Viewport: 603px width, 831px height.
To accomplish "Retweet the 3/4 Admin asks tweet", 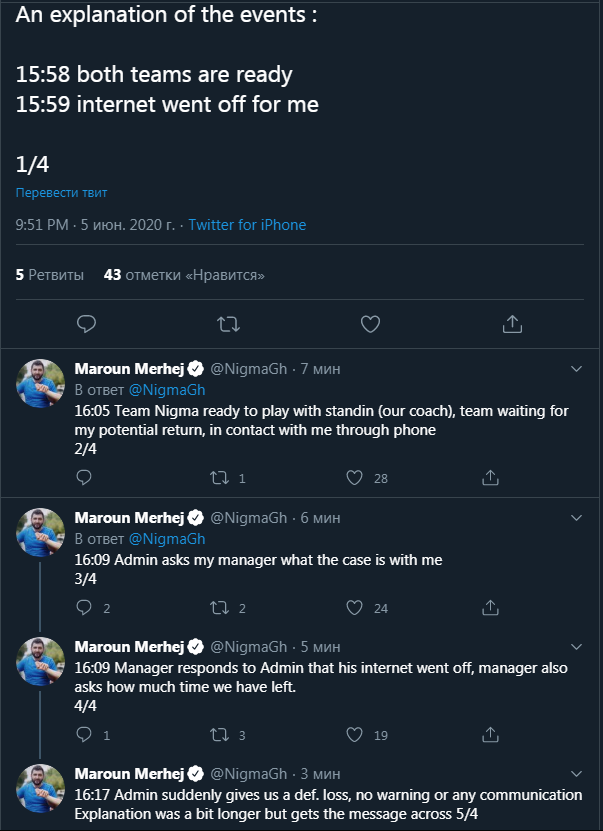I will click(x=220, y=607).
